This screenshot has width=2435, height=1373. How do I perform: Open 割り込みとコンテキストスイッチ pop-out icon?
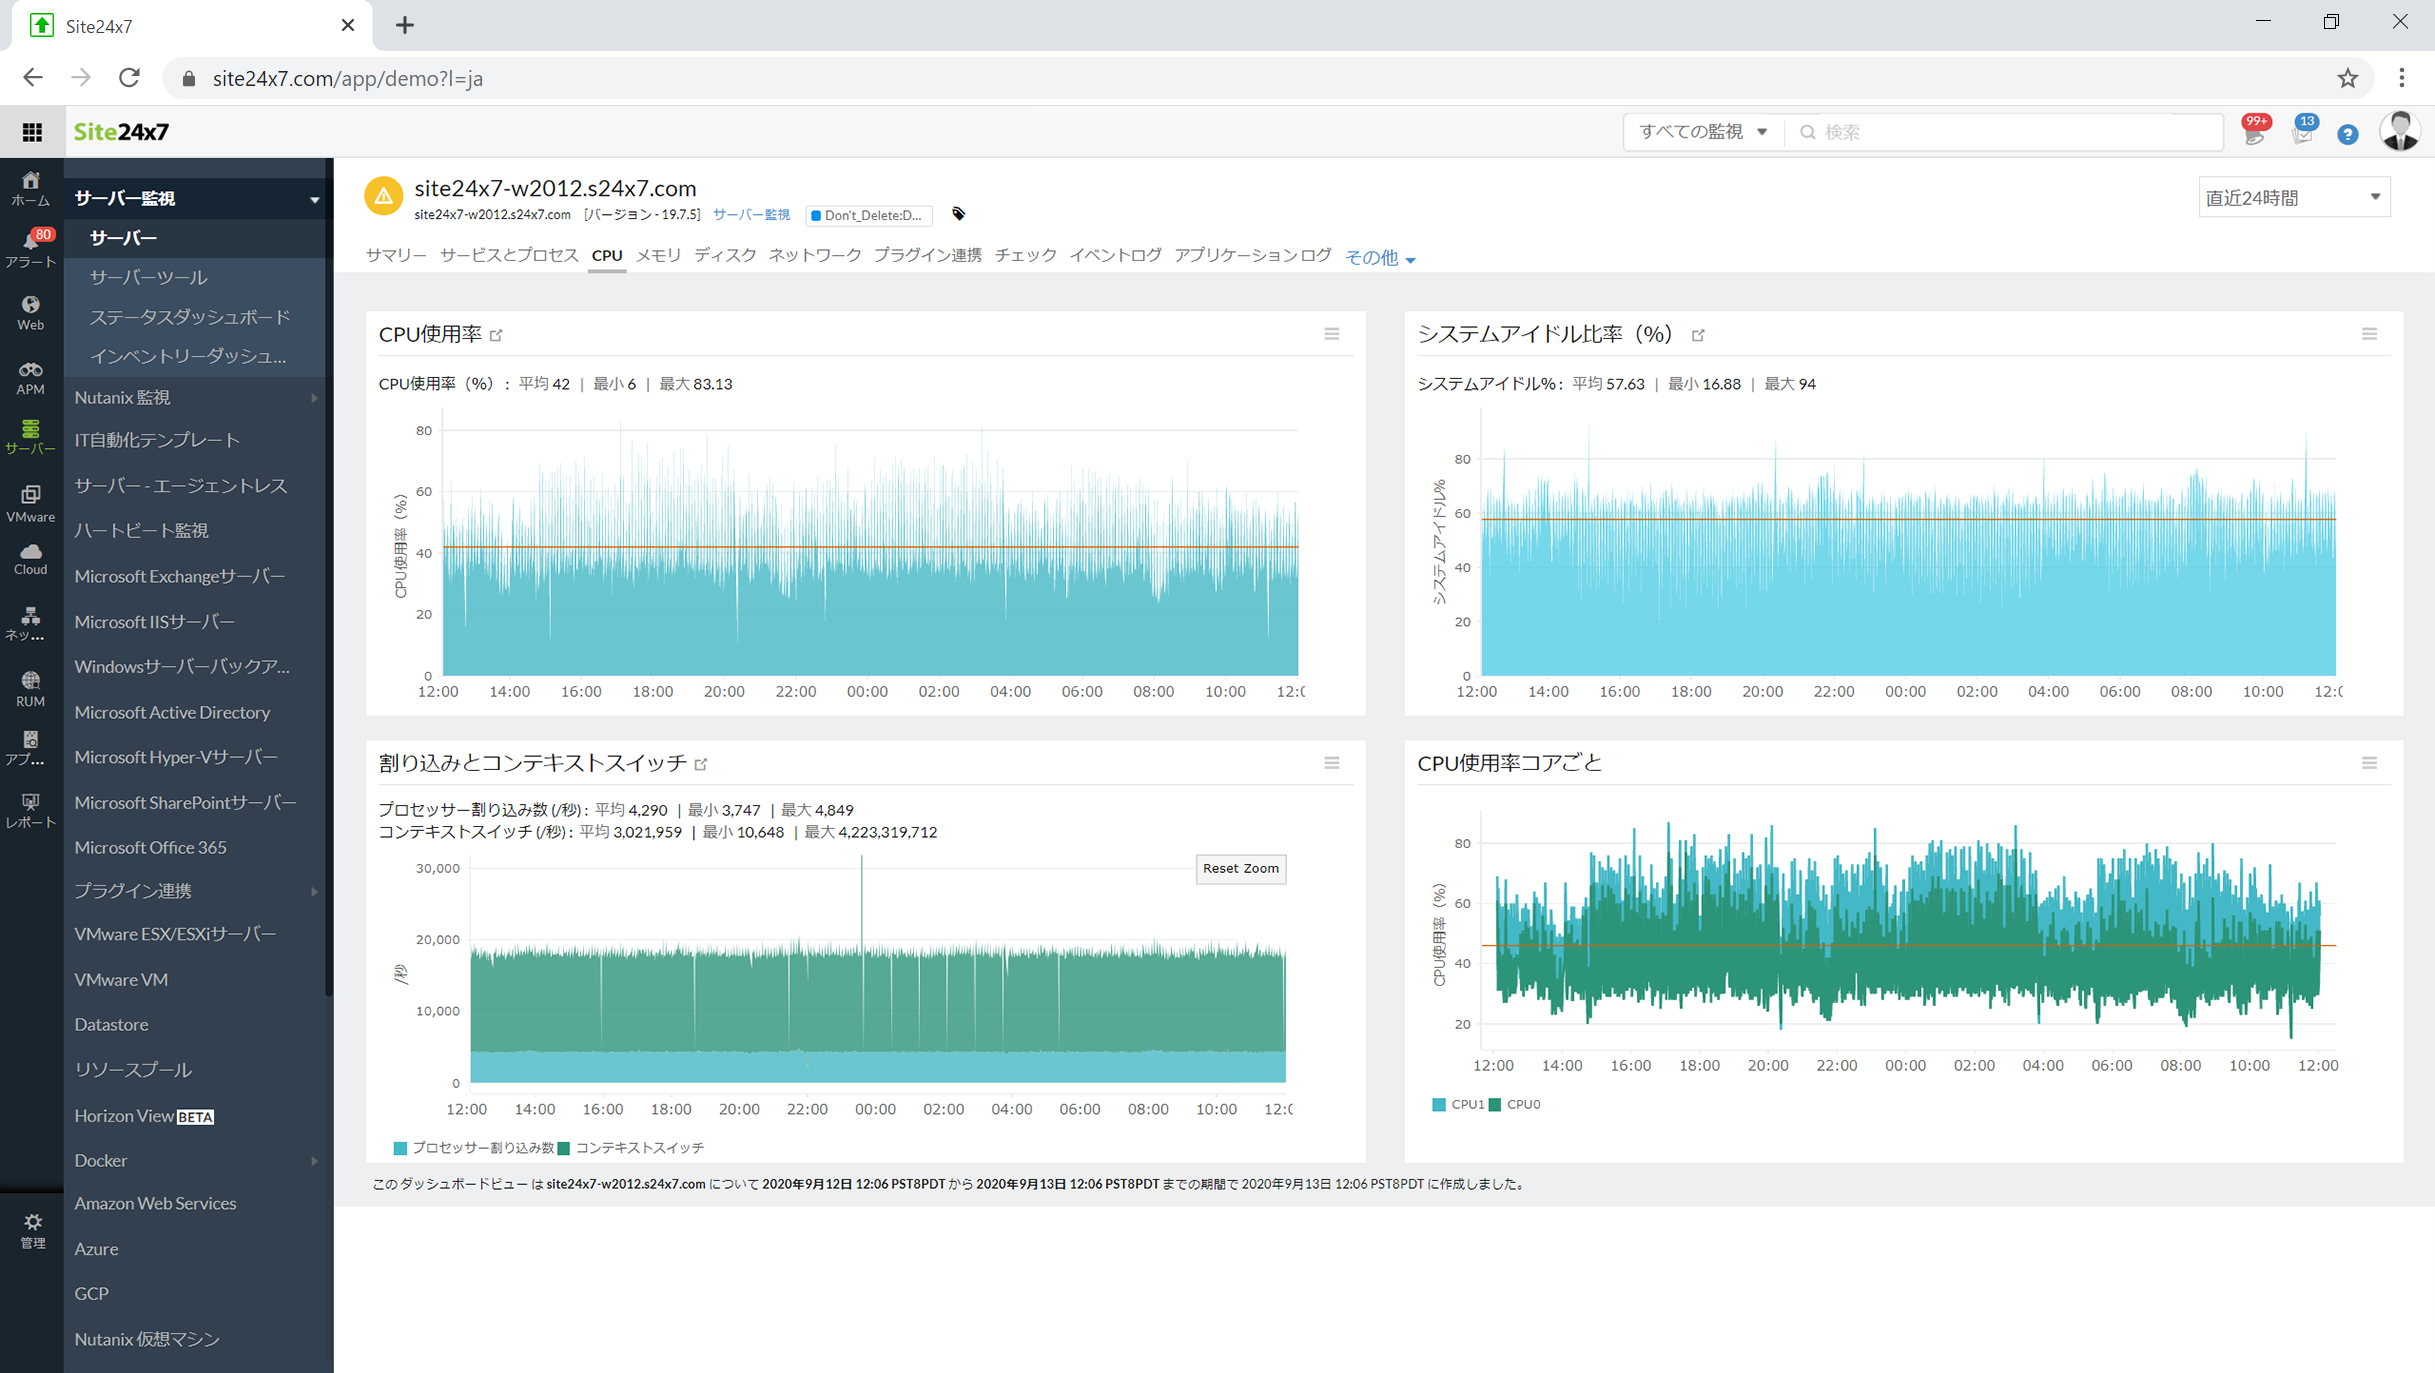click(x=701, y=764)
